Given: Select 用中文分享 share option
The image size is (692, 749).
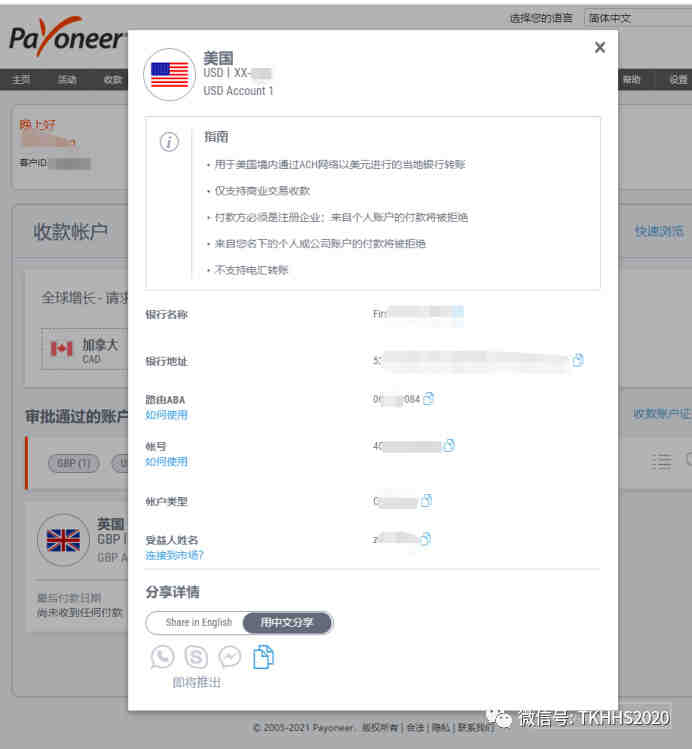Looking at the screenshot, I should [287, 622].
